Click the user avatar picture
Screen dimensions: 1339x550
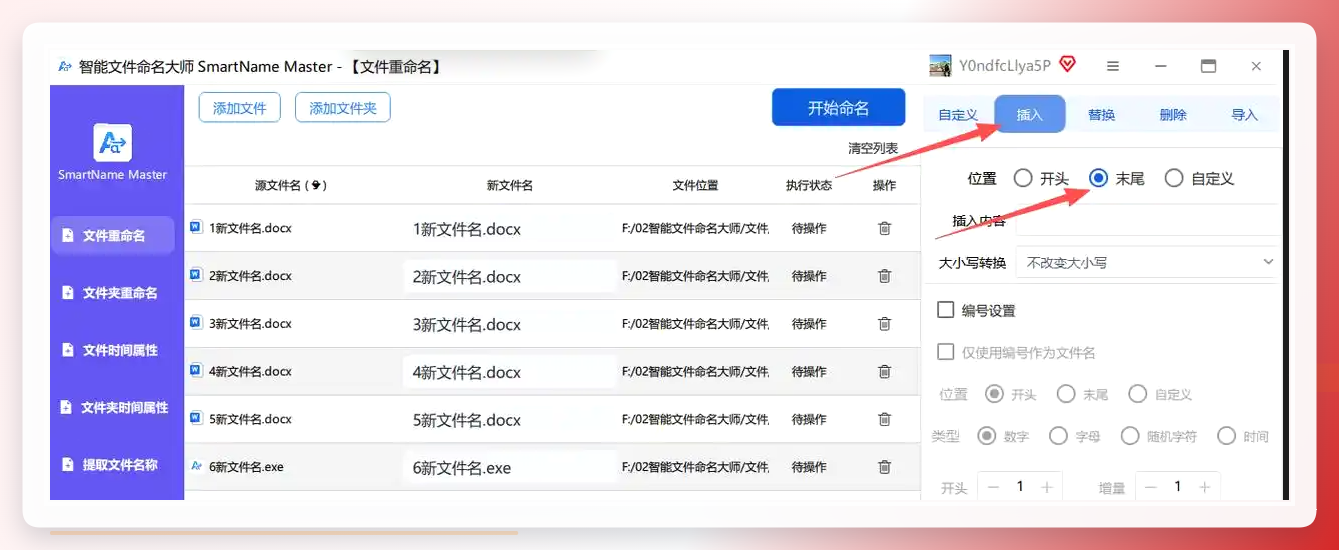pos(940,66)
